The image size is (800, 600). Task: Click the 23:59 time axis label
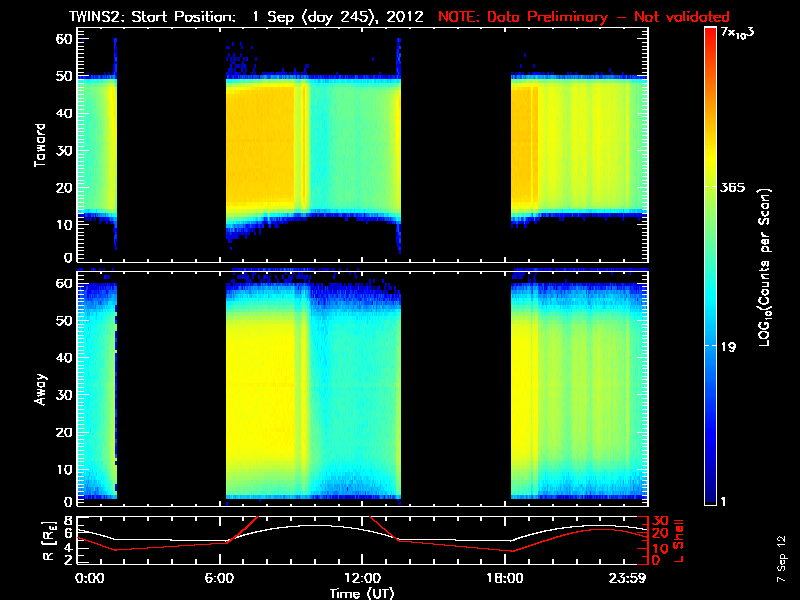[627, 578]
